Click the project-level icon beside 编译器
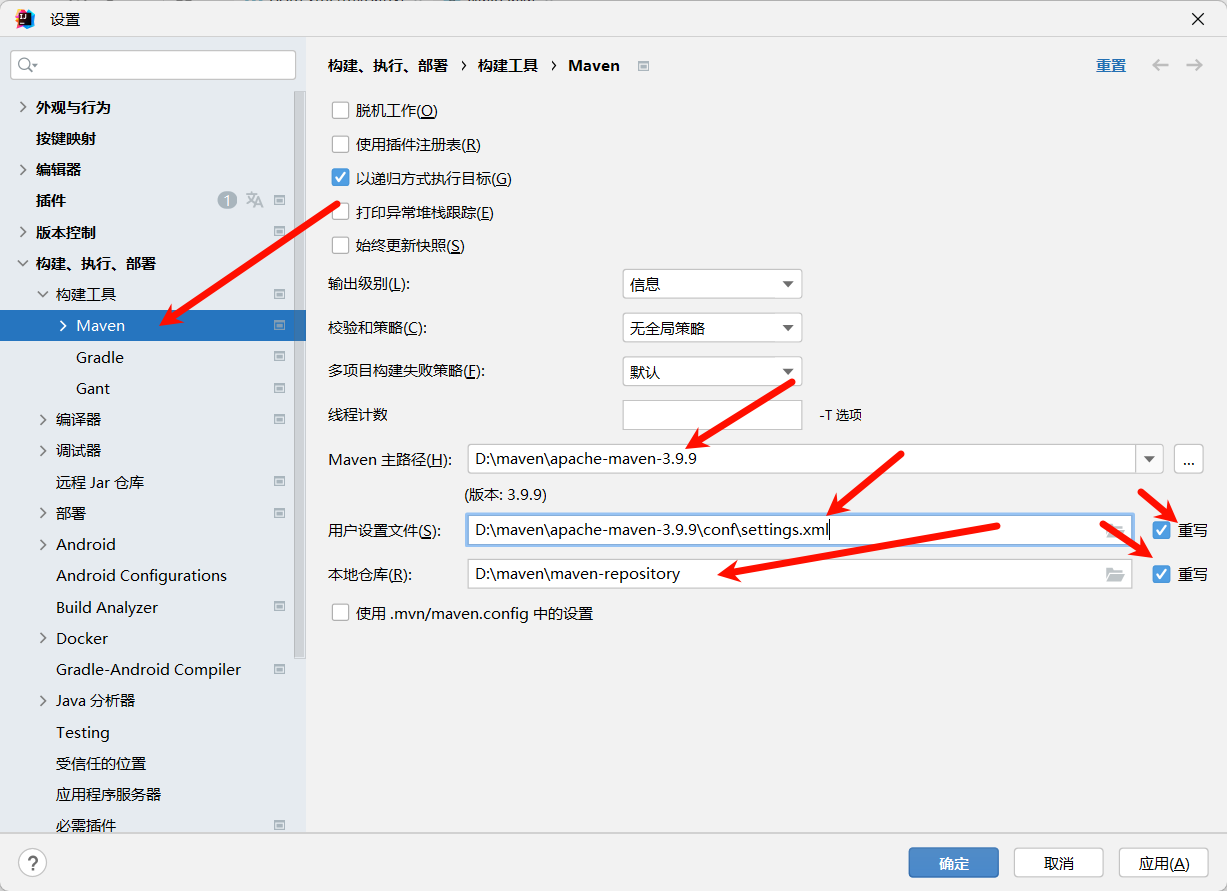1227x891 pixels. pyautogui.click(x=279, y=419)
